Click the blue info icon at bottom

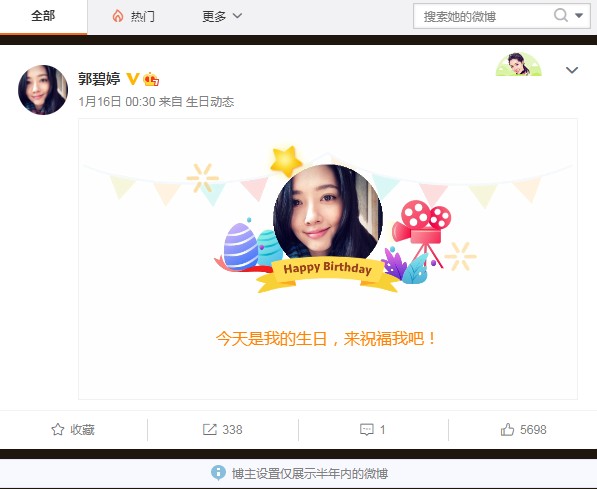pos(218,473)
